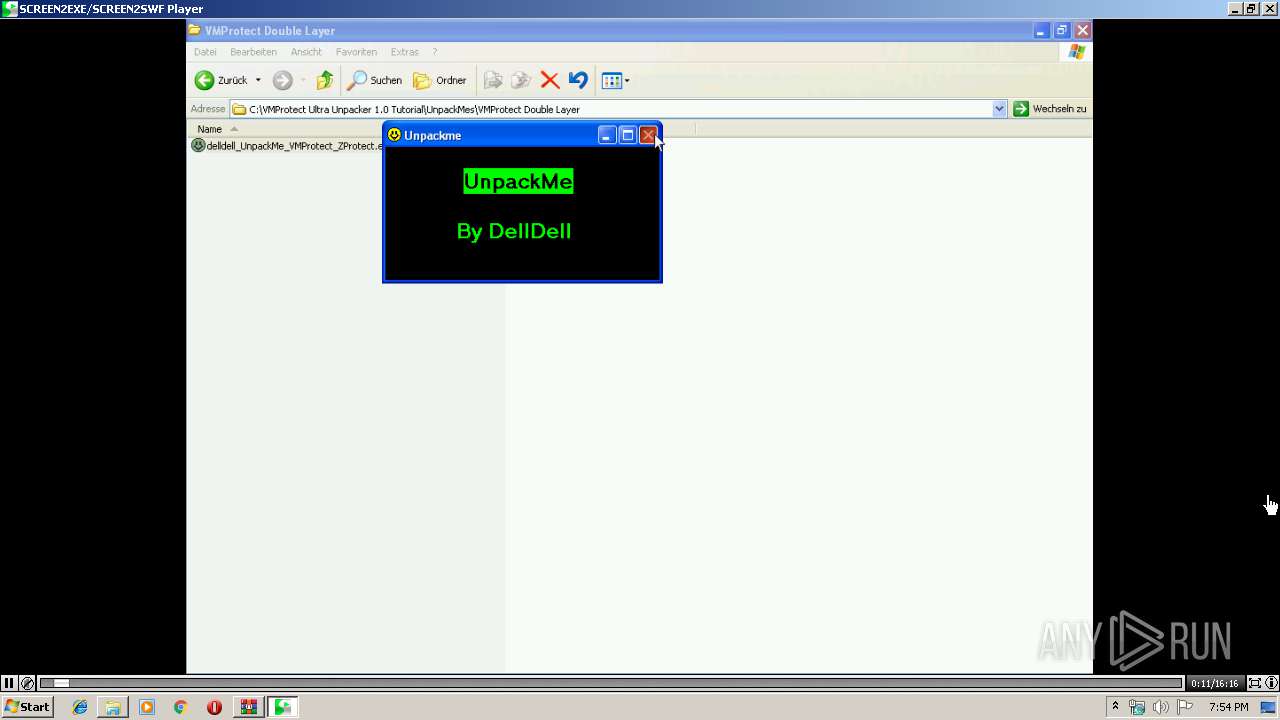Launch Chrome from taskbar

coord(180,707)
